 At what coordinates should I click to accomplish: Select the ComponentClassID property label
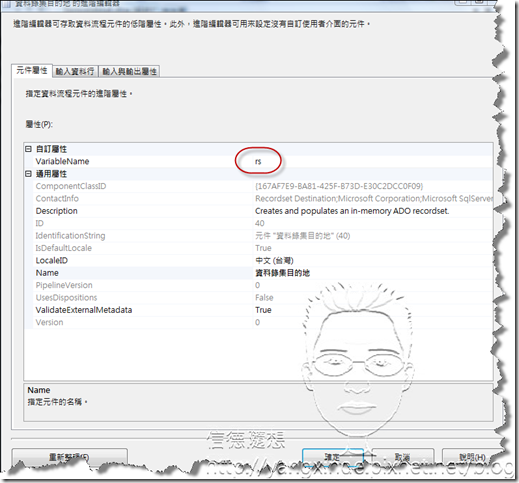coord(71,186)
